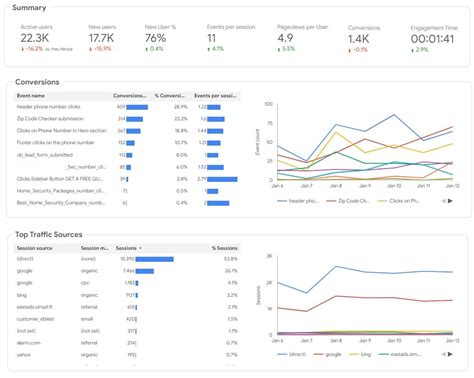Select the '(direct)' session source row
474x378 pixels.
[127, 259]
